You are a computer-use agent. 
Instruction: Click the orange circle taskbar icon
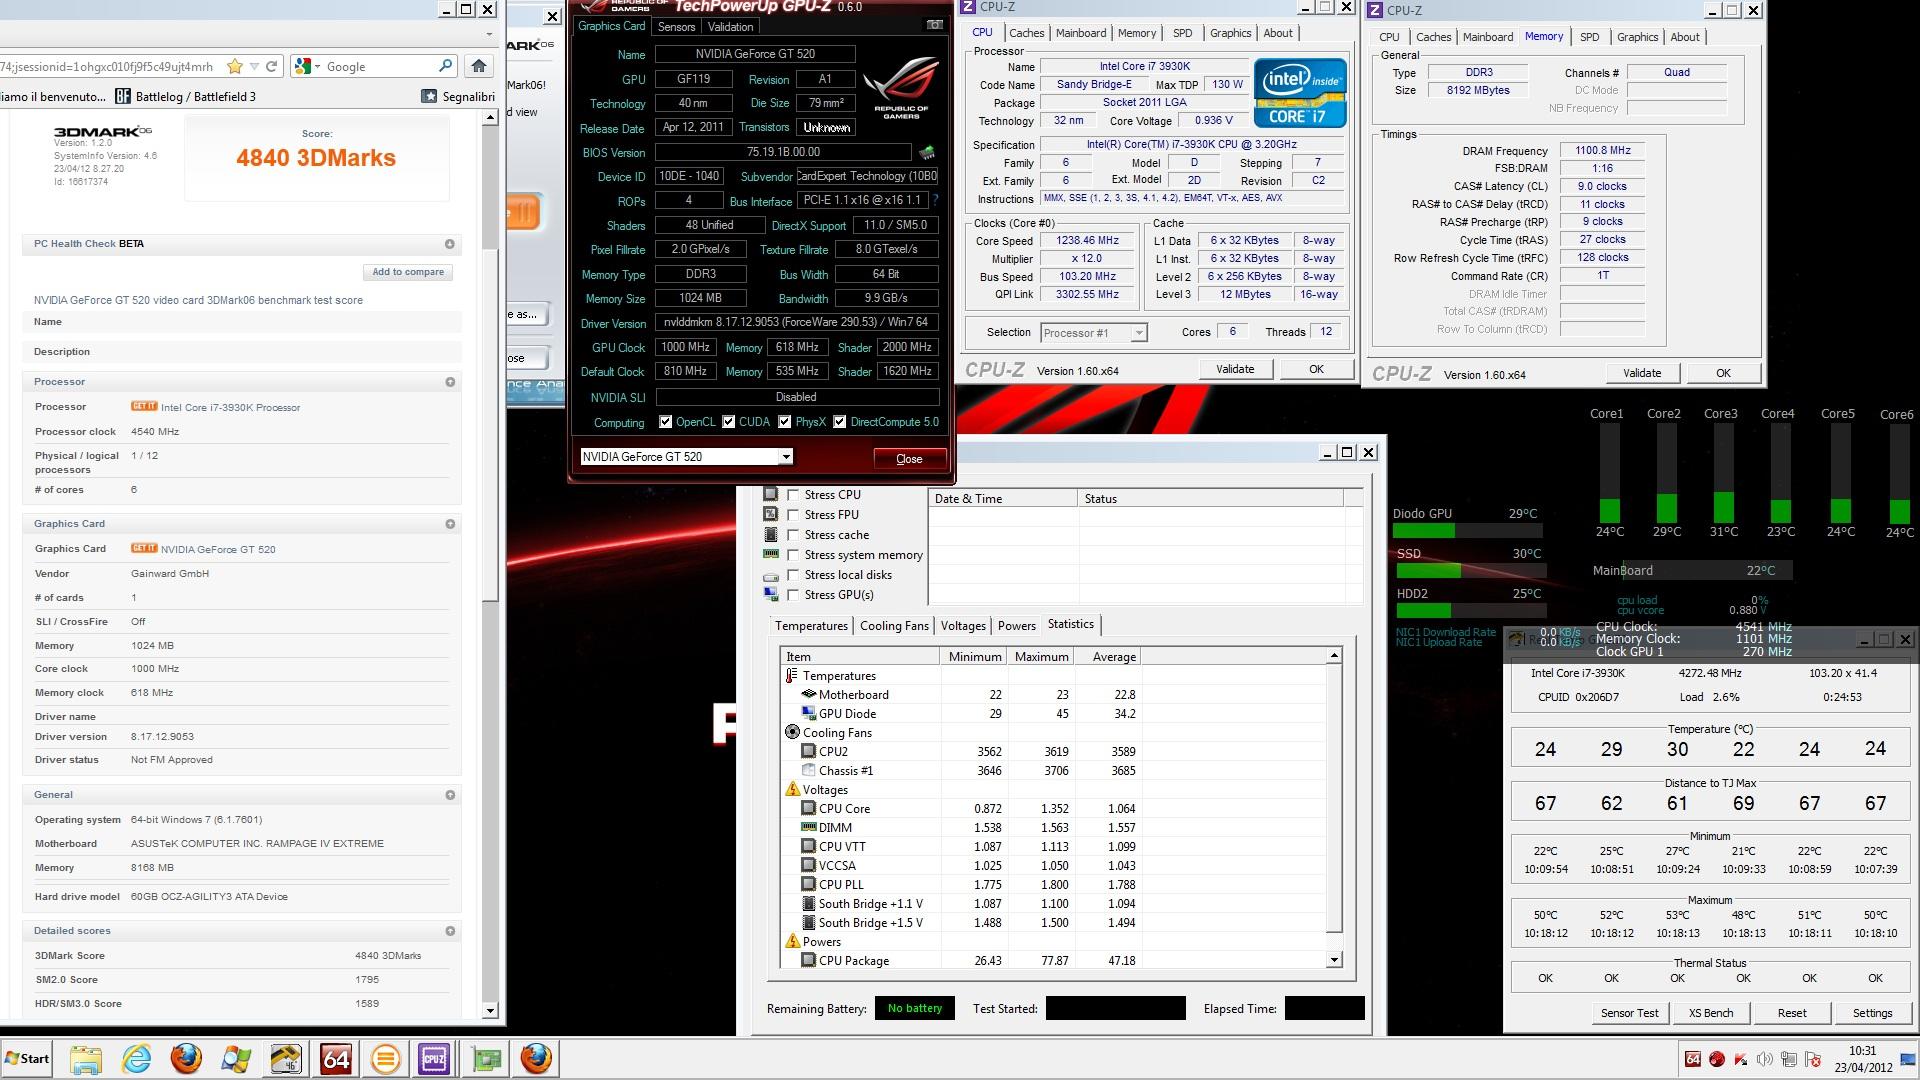(x=385, y=1059)
